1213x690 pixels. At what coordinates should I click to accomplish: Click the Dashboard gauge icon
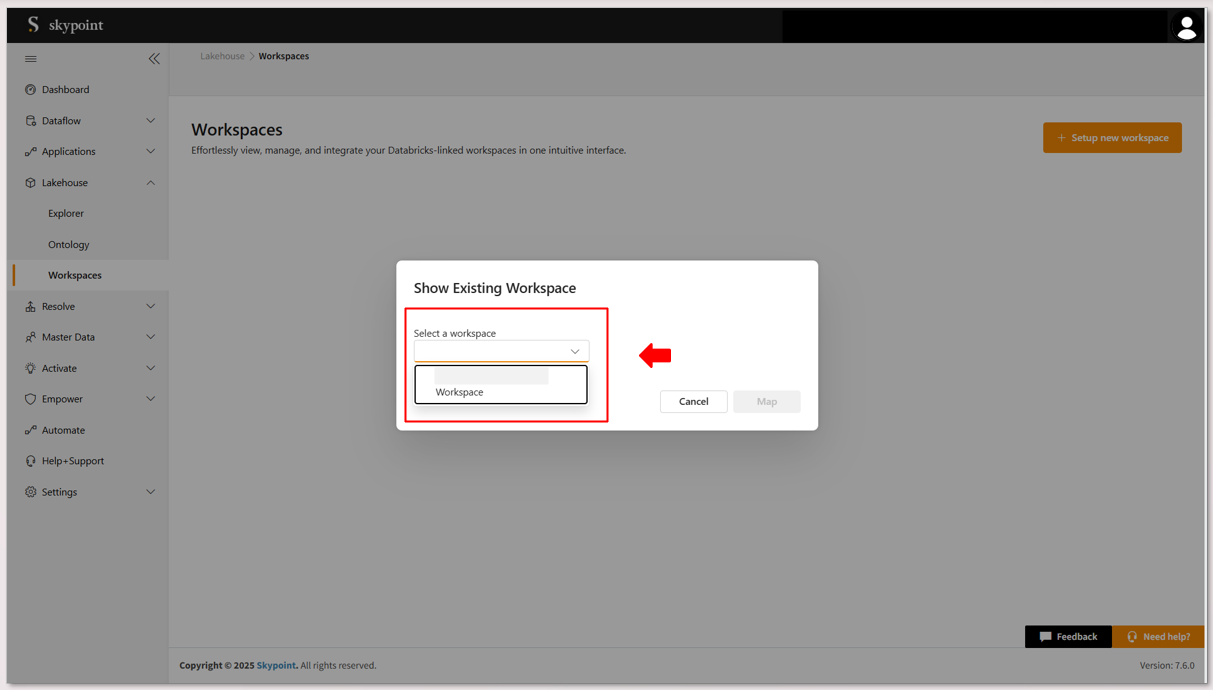point(31,90)
